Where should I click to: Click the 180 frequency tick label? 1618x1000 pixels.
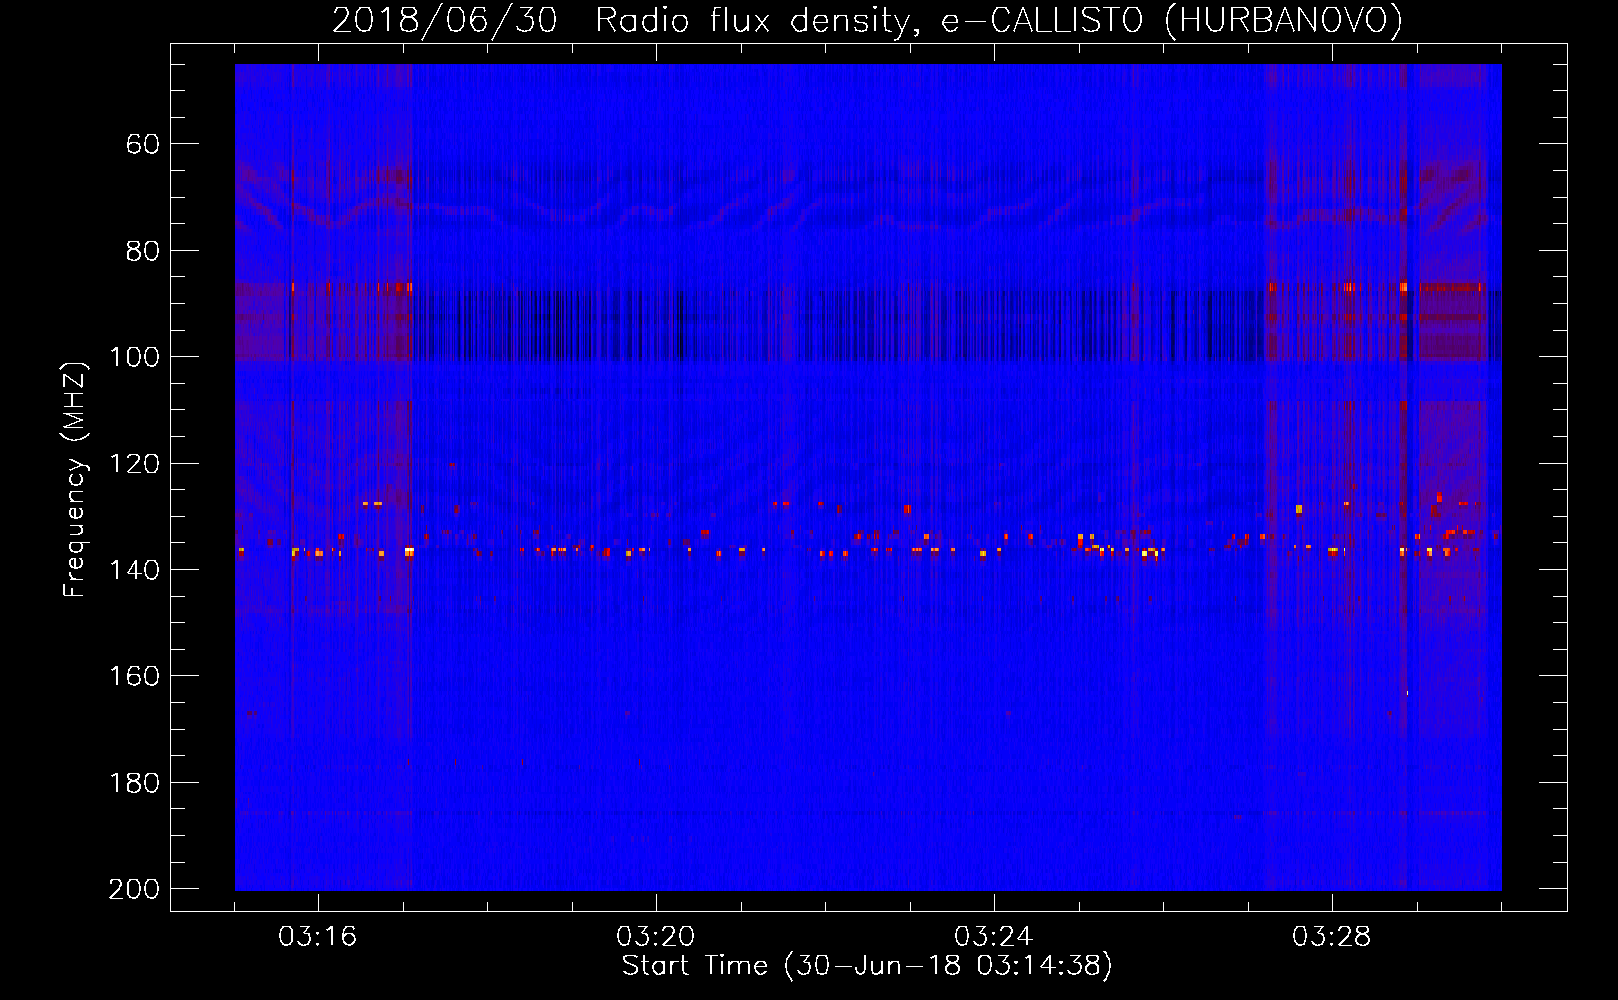tap(135, 783)
